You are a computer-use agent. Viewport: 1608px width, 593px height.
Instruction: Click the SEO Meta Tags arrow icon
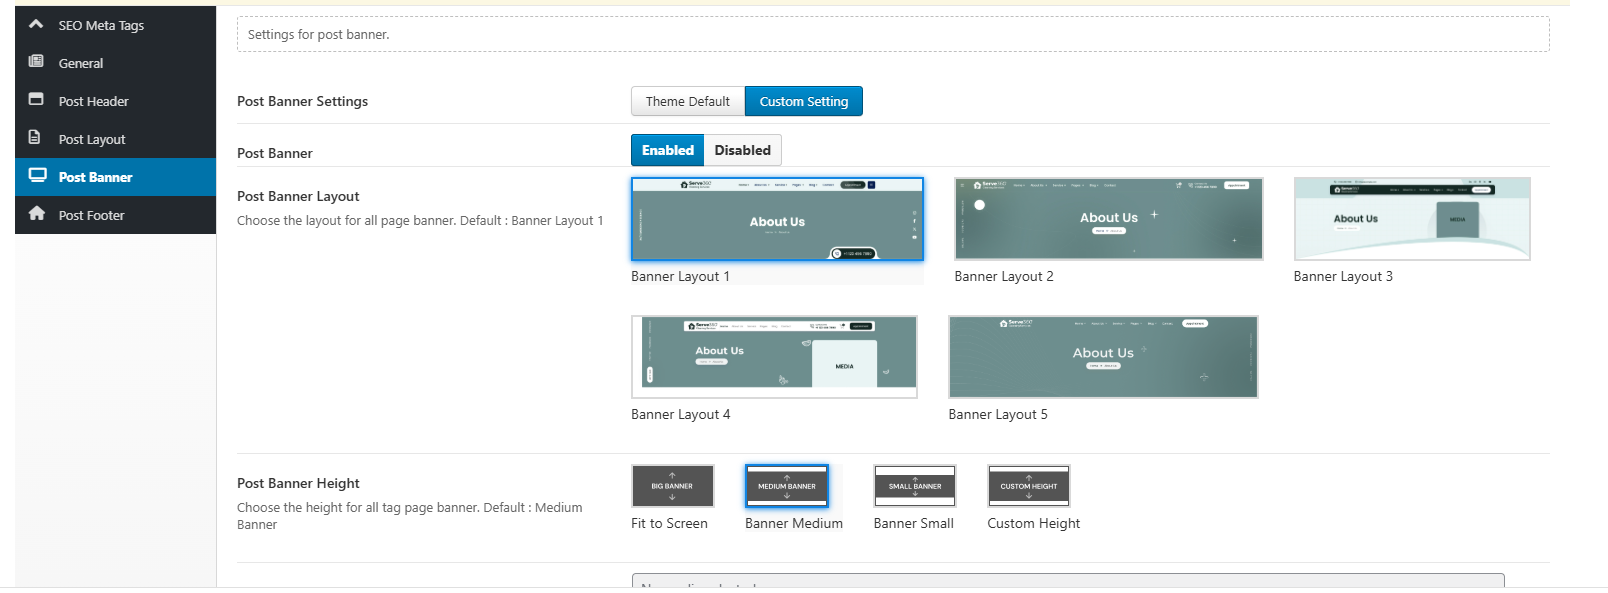pos(36,24)
